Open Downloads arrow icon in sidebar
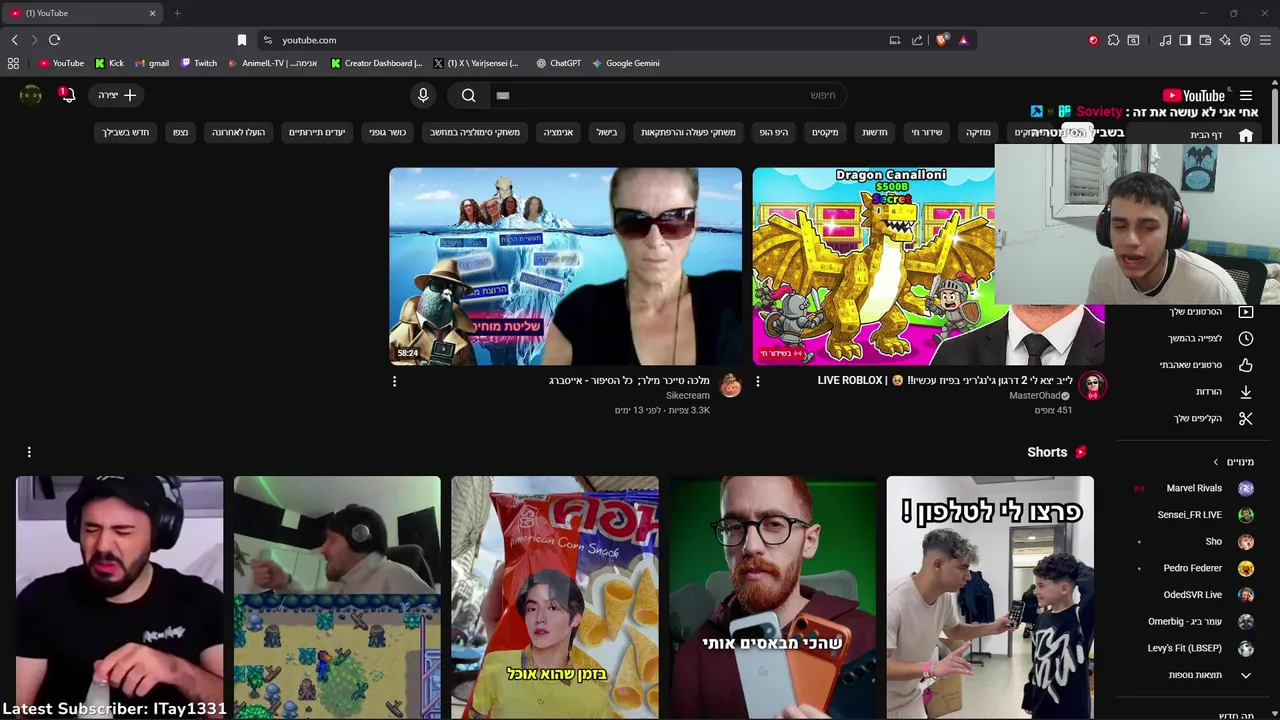 pyautogui.click(x=1246, y=392)
